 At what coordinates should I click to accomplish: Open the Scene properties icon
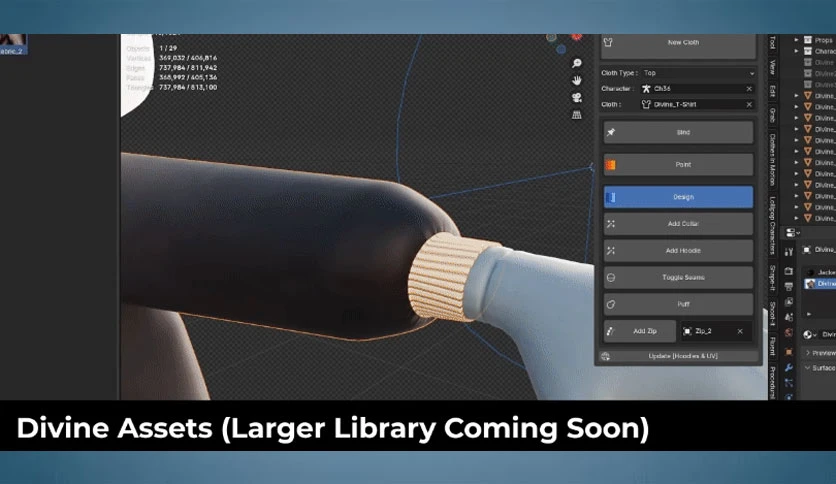[x=789, y=318]
